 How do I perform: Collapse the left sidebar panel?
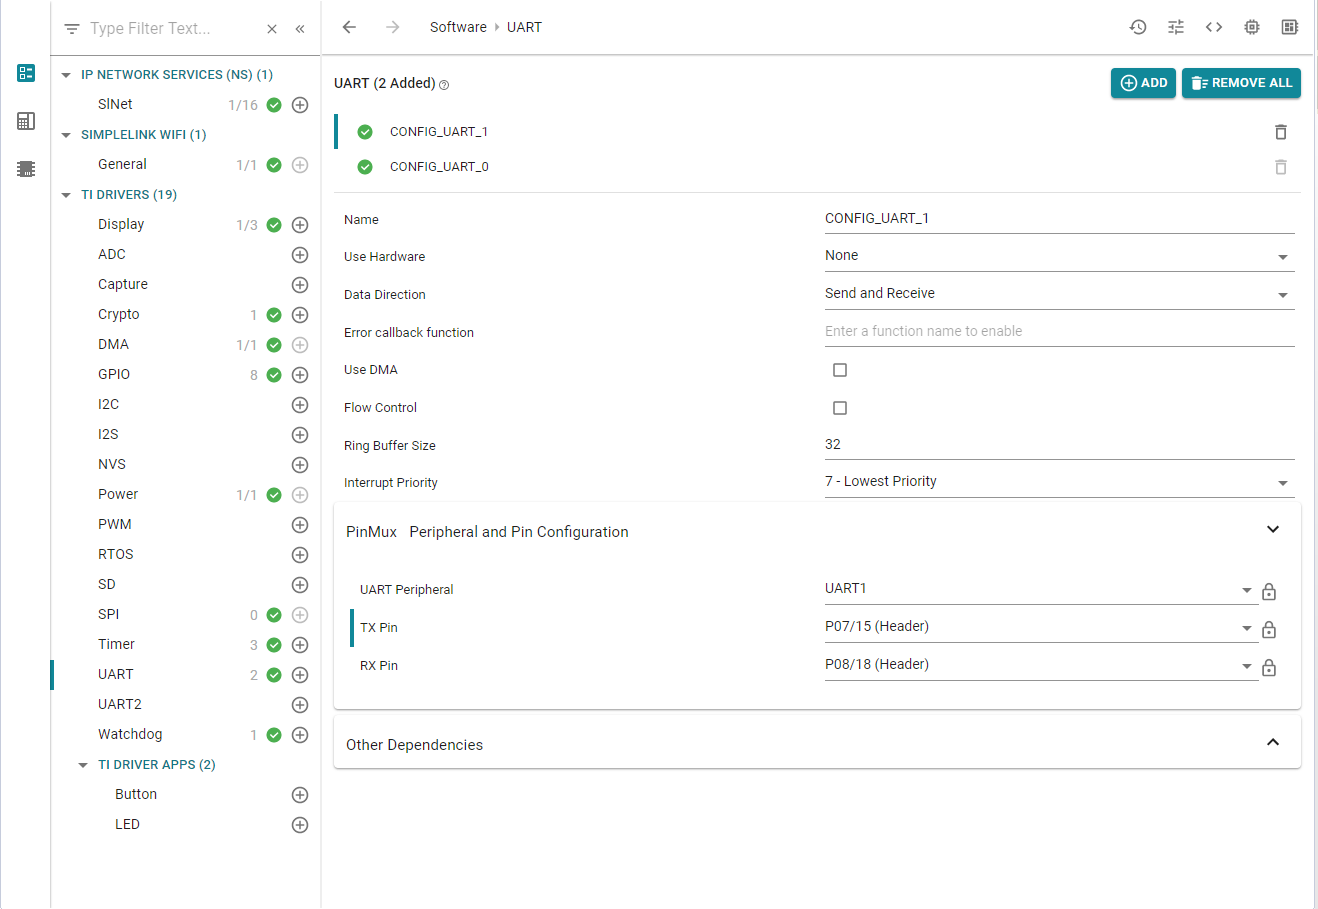tap(300, 29)
